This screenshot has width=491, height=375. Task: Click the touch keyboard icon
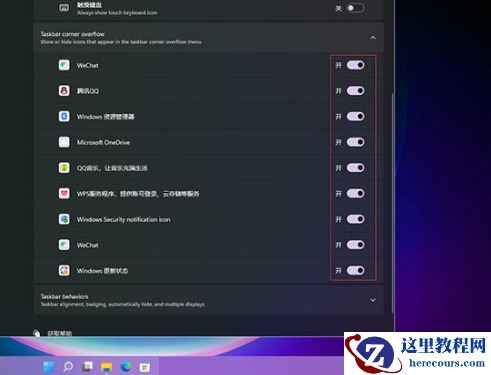pos(64,8)
